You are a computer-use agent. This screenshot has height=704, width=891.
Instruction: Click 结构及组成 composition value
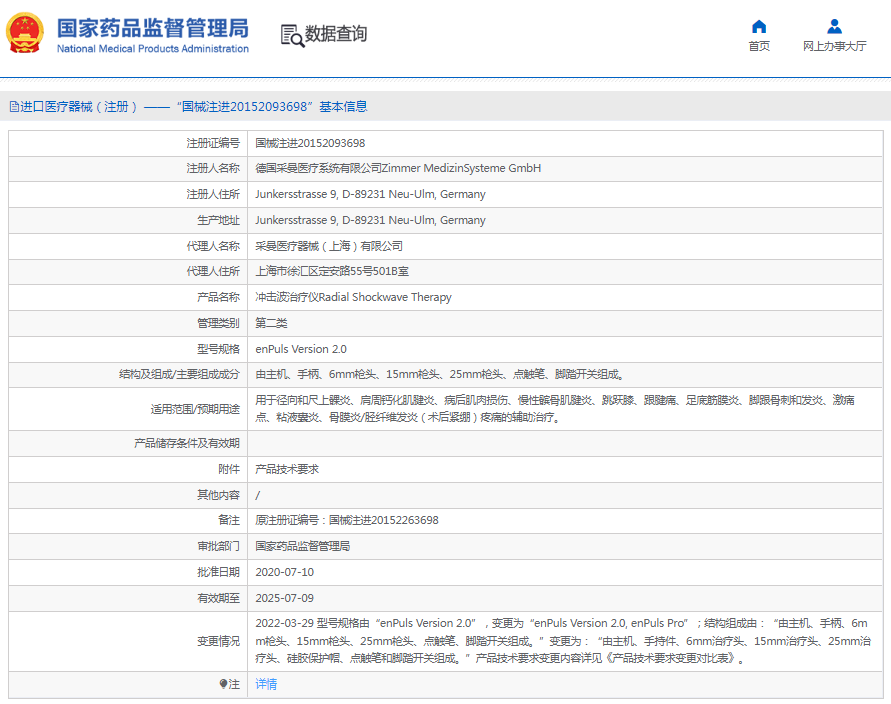(440, 374)
